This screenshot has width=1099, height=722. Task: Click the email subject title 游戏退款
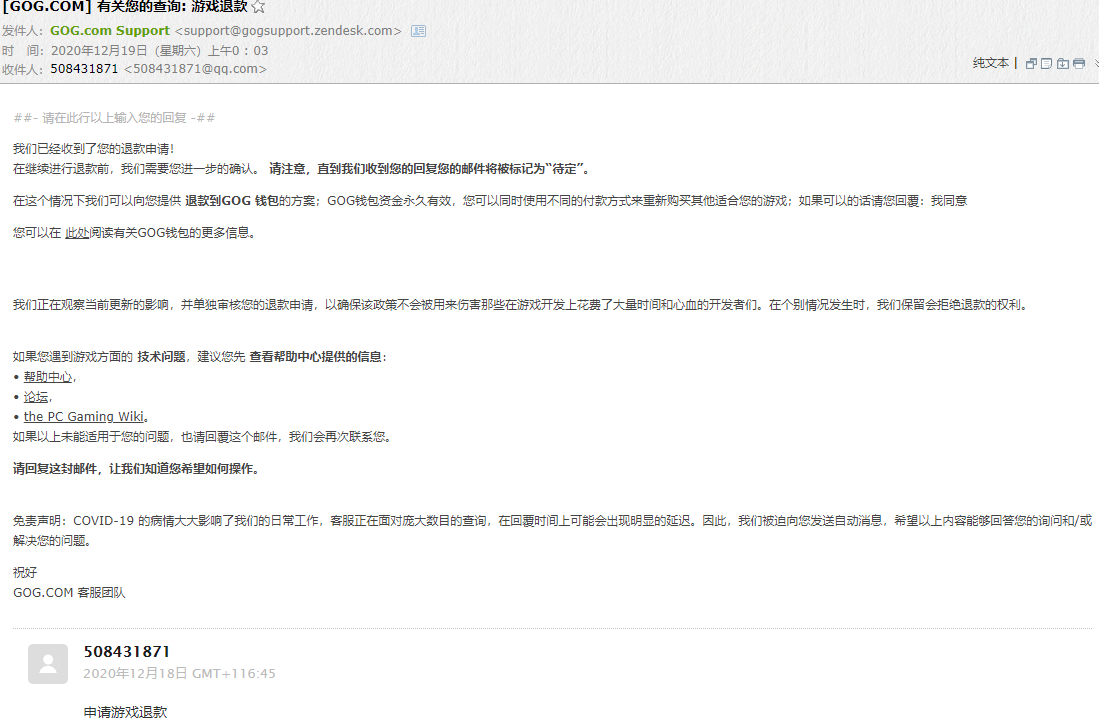pyautogui.click(x=125, y=7)
